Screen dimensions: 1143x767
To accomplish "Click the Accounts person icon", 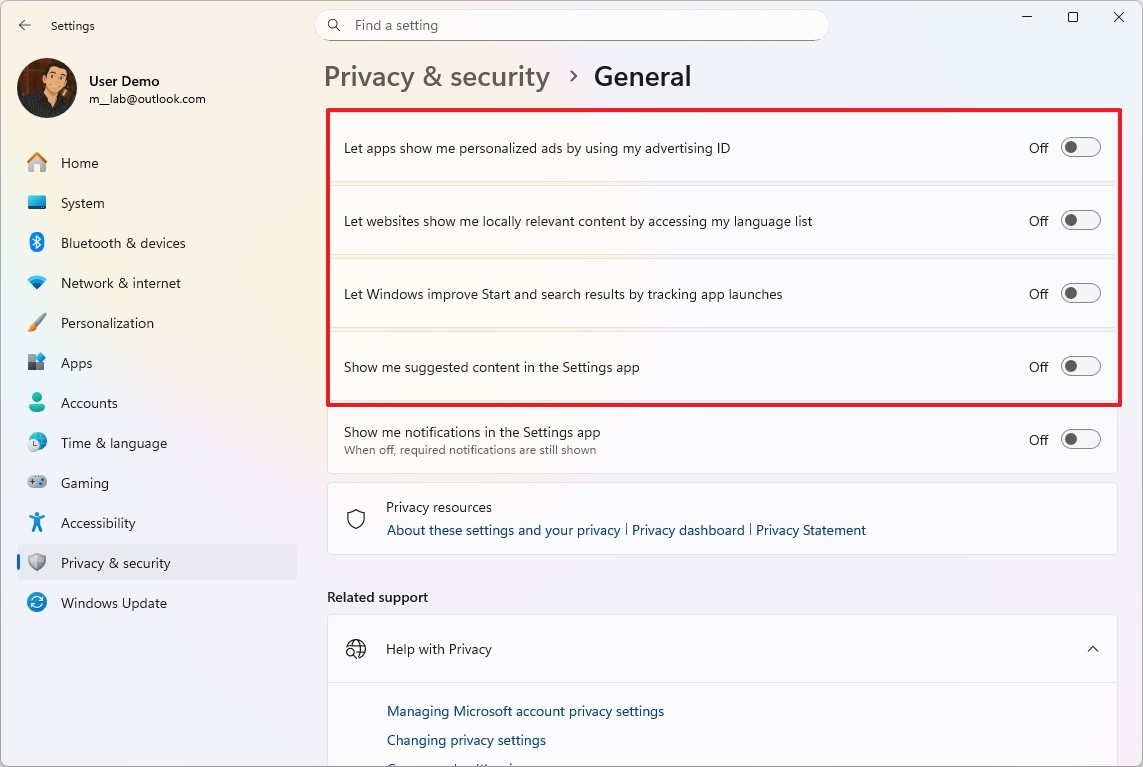I will pyautogui.click(x=39, y=402).
